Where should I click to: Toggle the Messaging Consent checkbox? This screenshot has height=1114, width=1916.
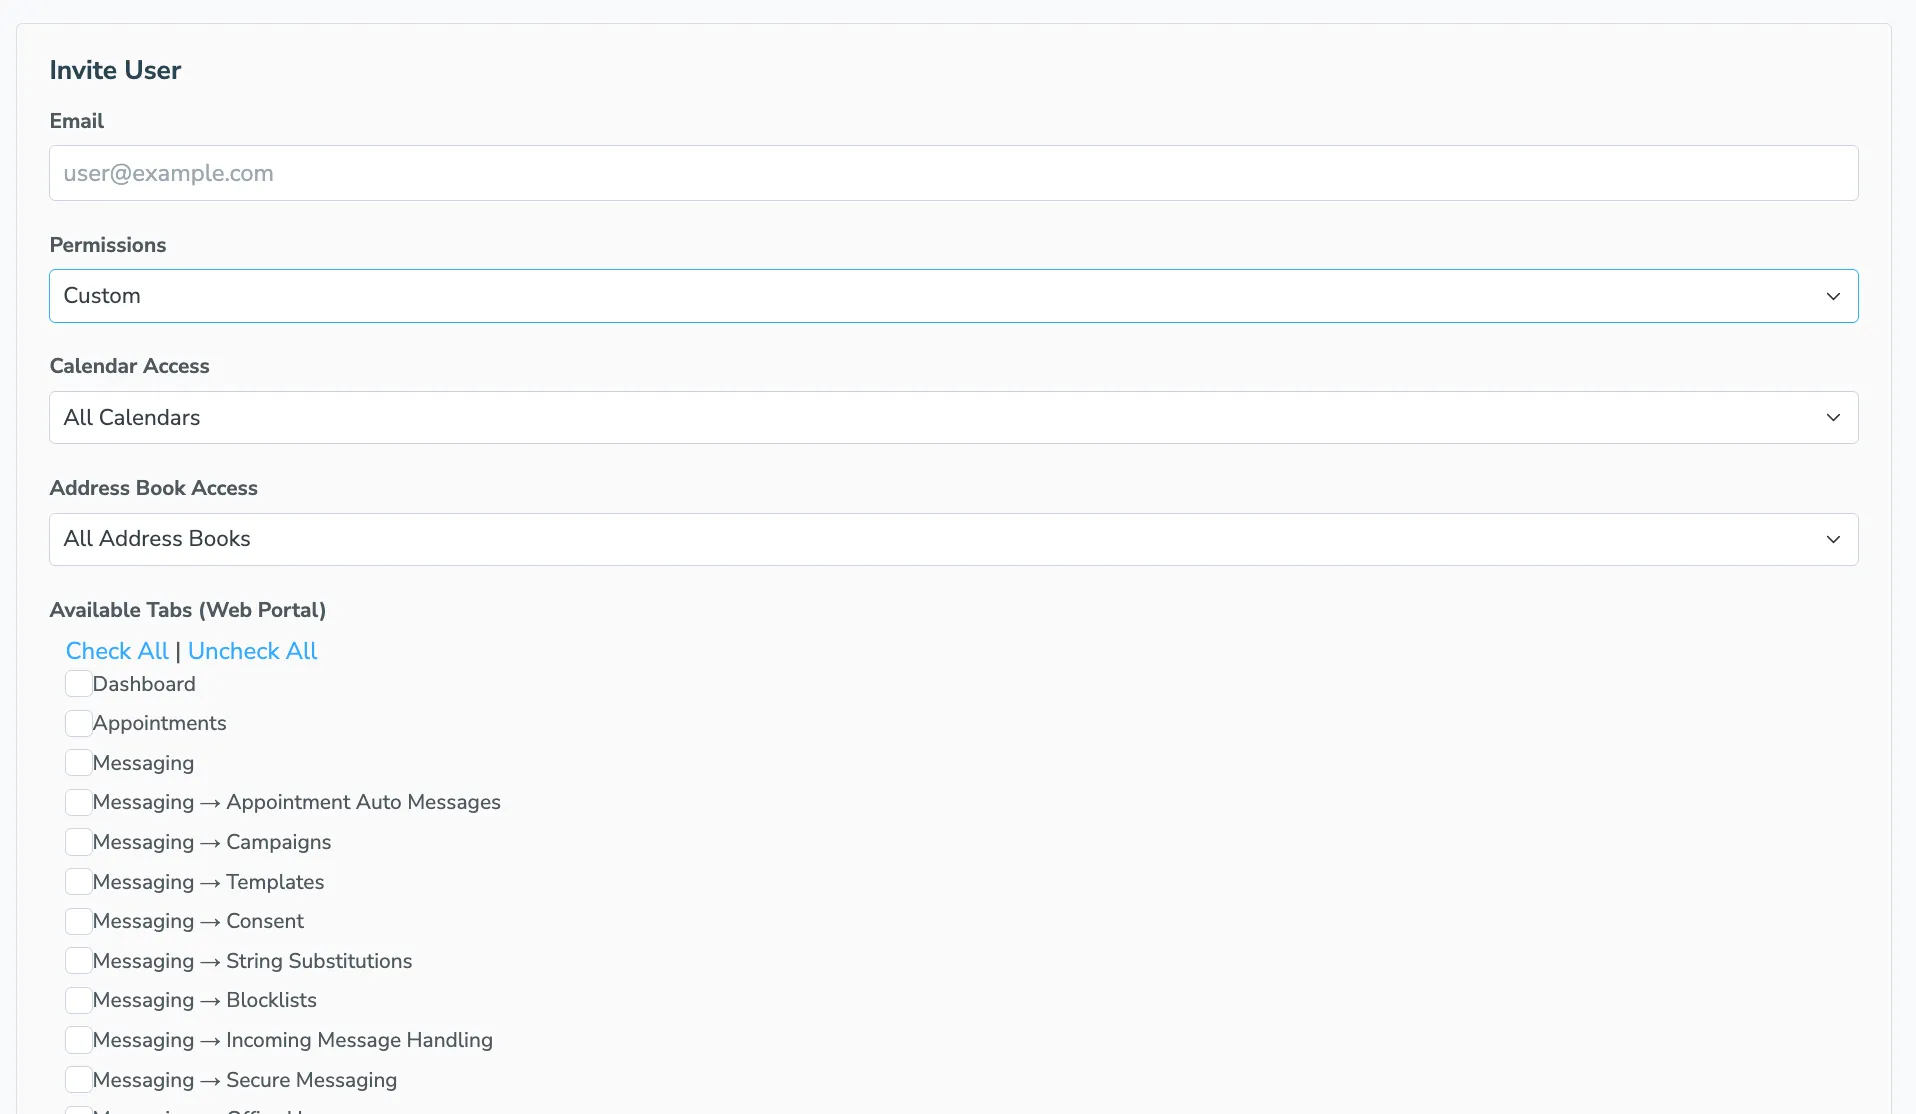tap(78, 921)
